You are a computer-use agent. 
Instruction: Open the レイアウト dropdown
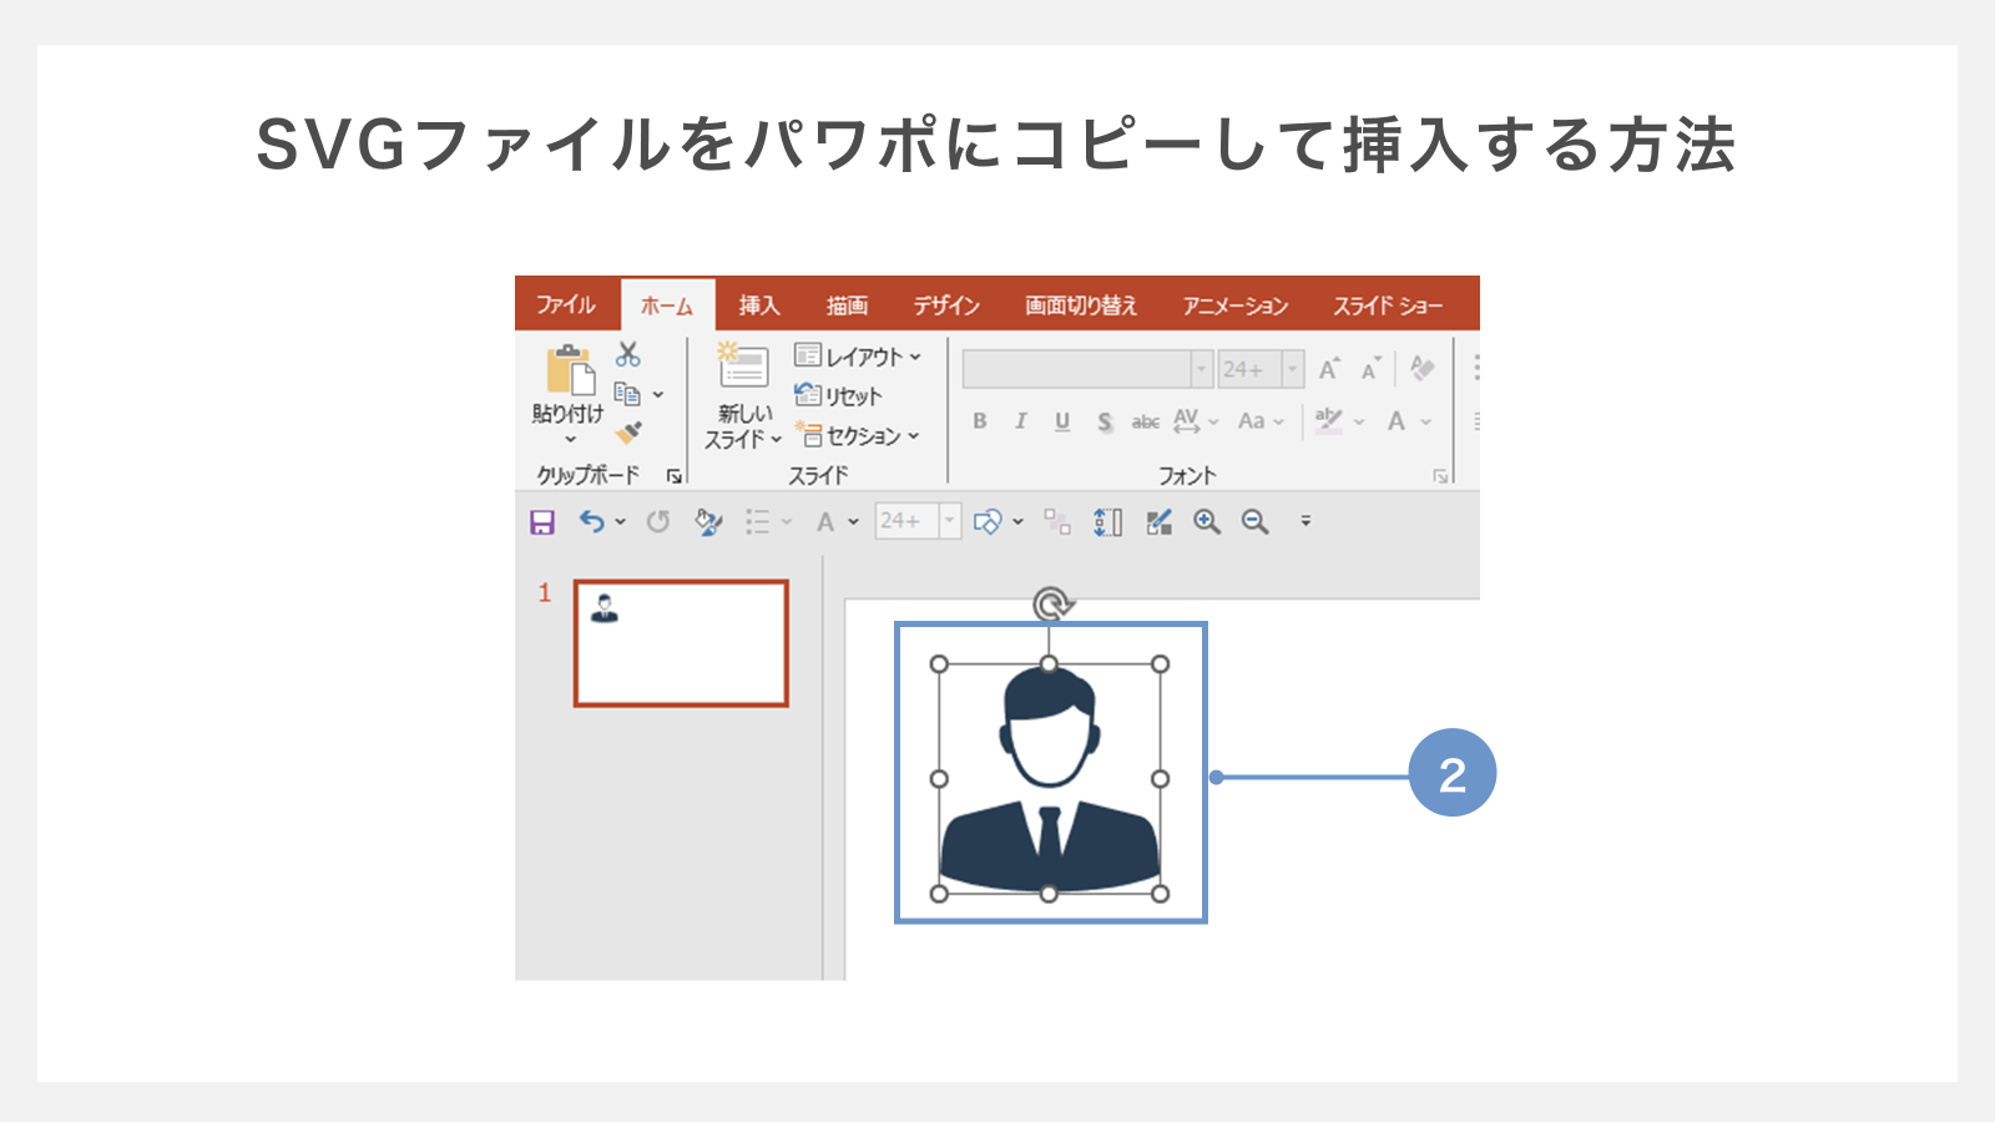(x=857, y=356)
